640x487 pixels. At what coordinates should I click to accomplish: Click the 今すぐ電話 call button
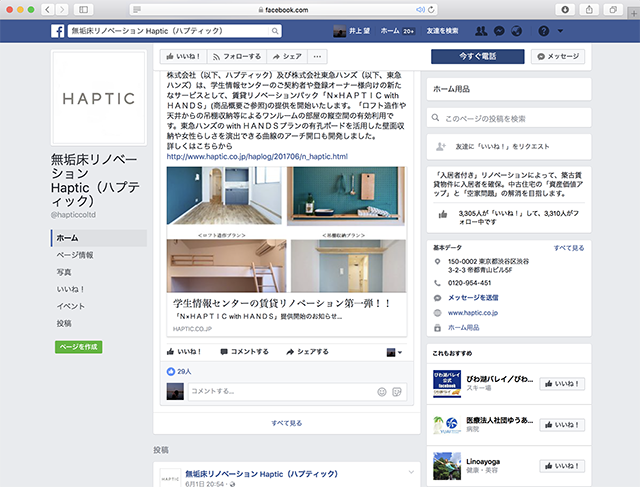coord(478,56)
